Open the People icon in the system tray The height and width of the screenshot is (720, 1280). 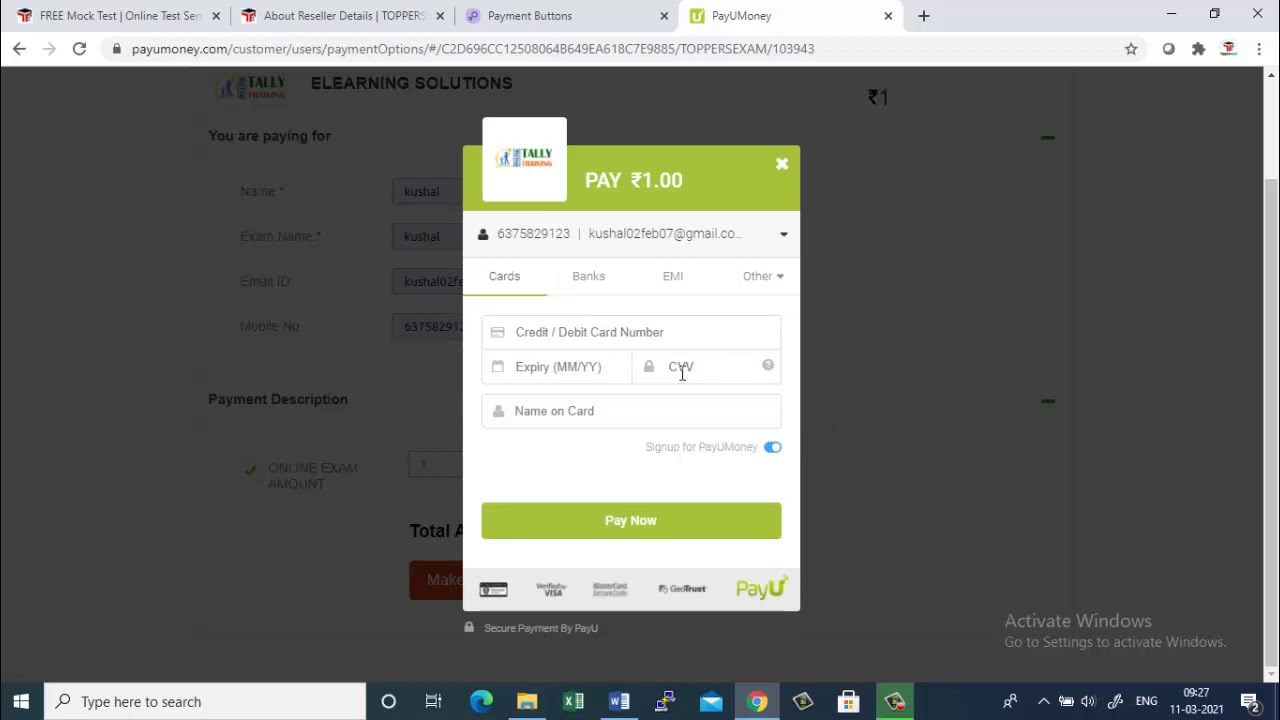1010,702
